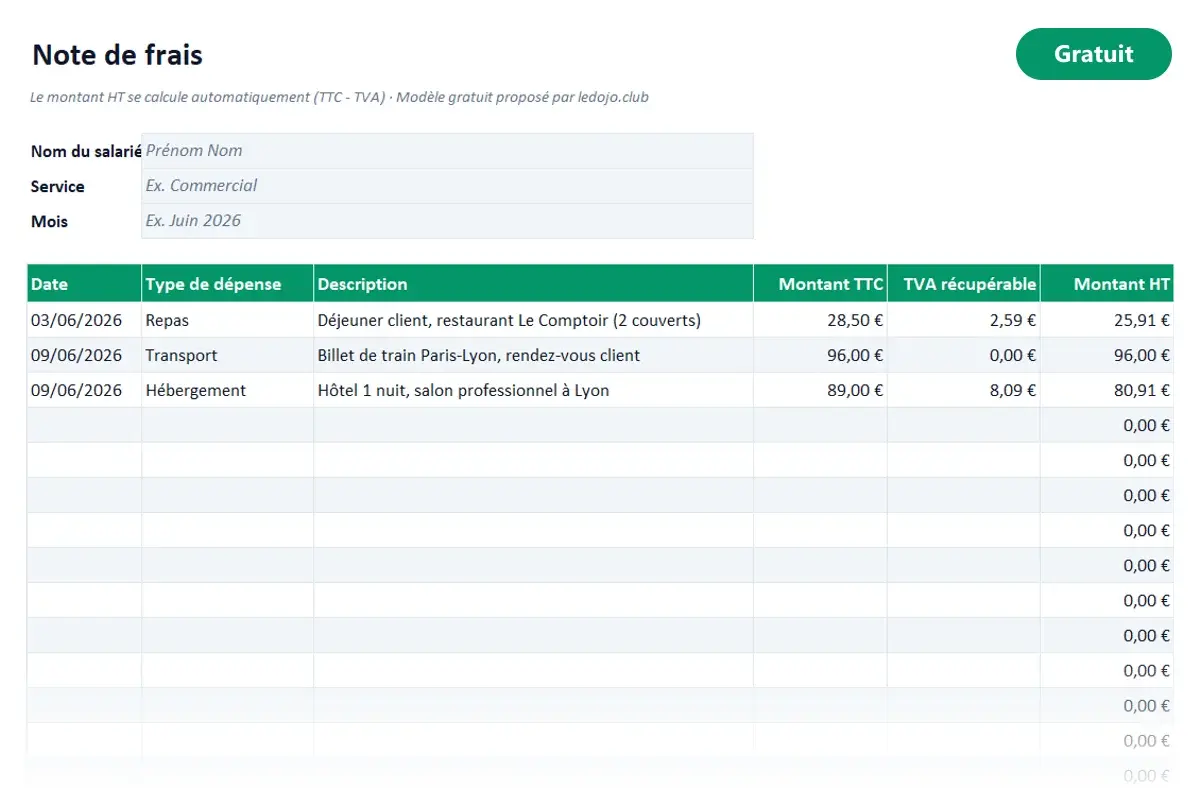Select the Transport expense type cell
Image resolution: width=1200 pixels, height=800 pixels.
click(x=227, y=355)
